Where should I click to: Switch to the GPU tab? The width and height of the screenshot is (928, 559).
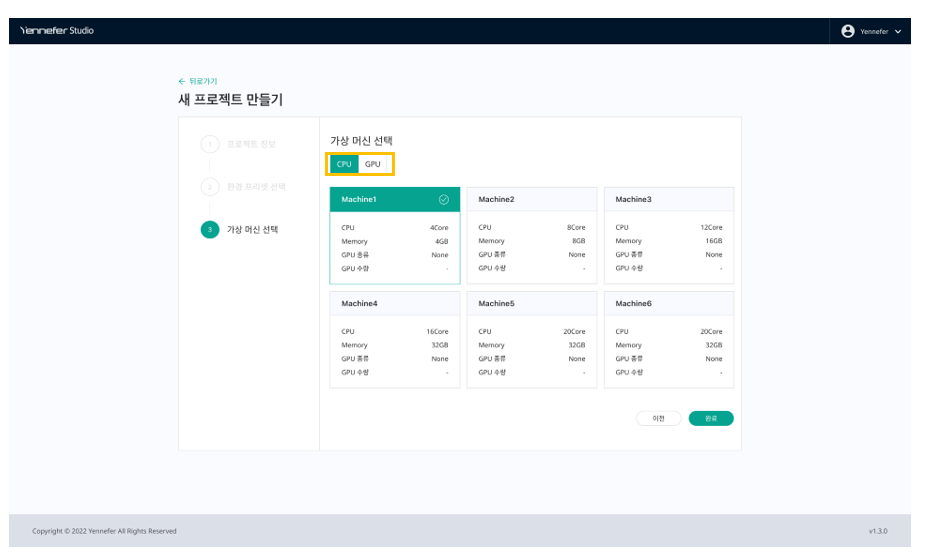coord(373,164)
